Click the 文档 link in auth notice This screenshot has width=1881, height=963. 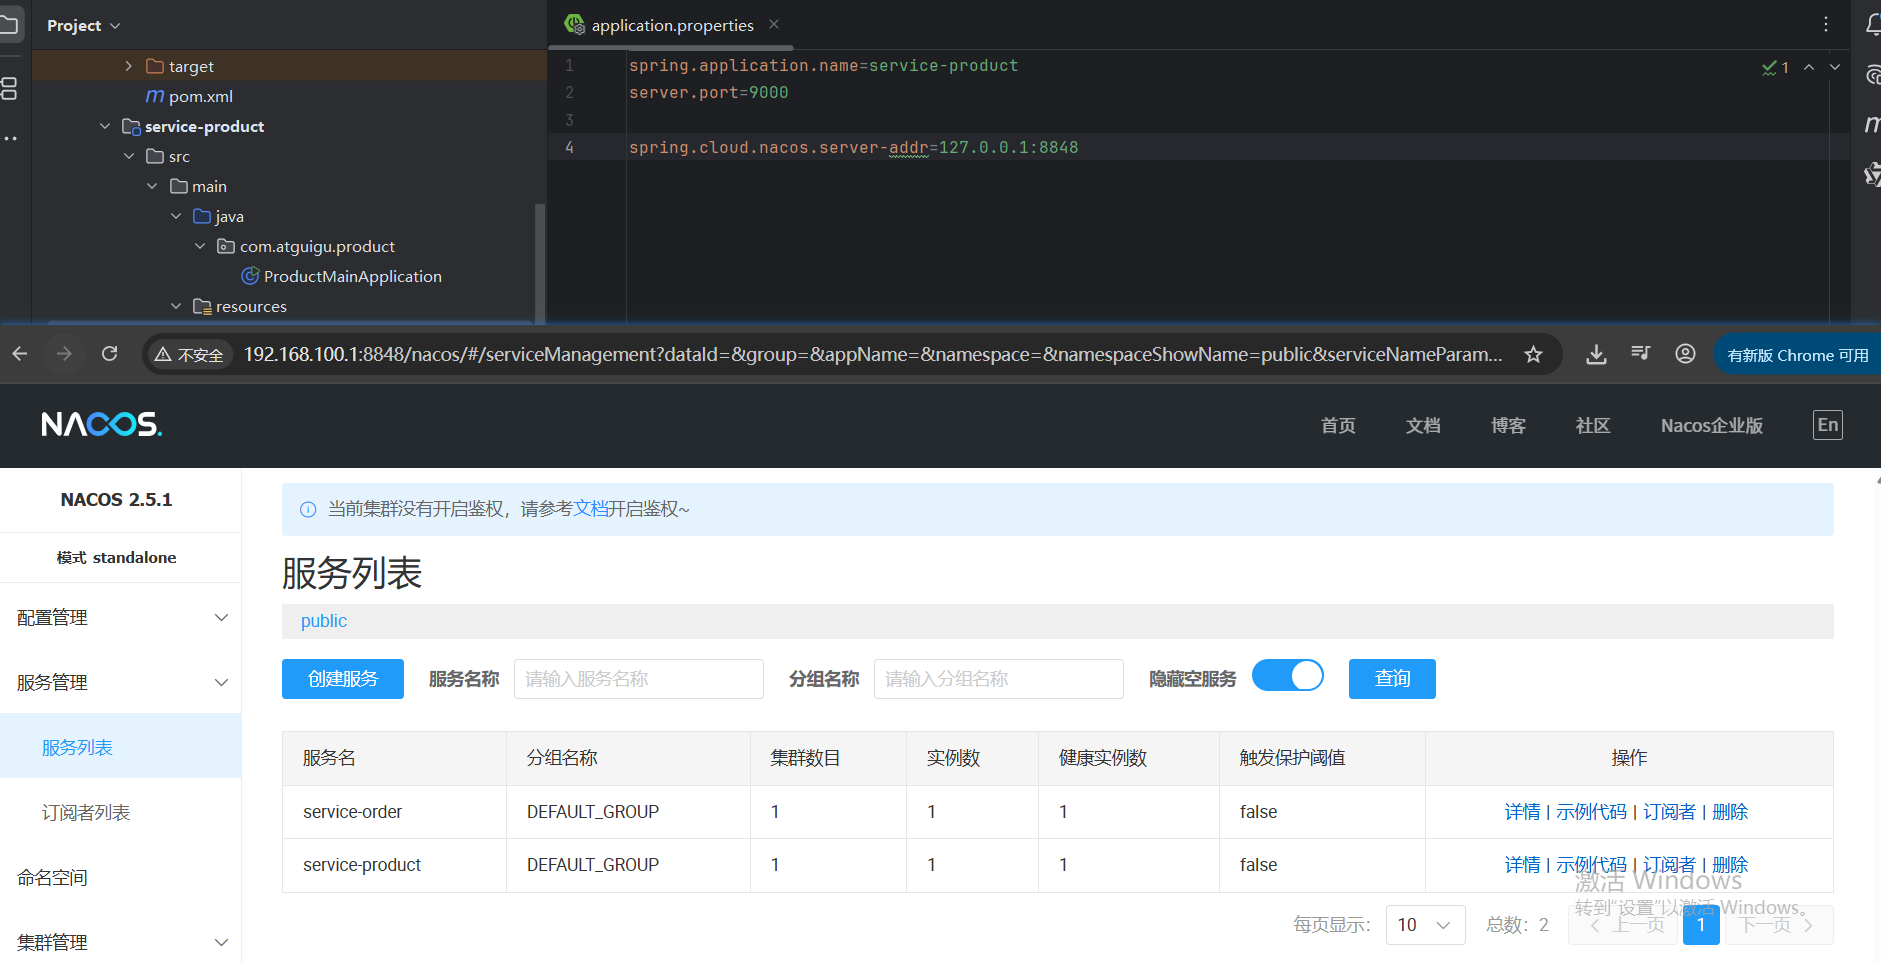tap(590, 509)
